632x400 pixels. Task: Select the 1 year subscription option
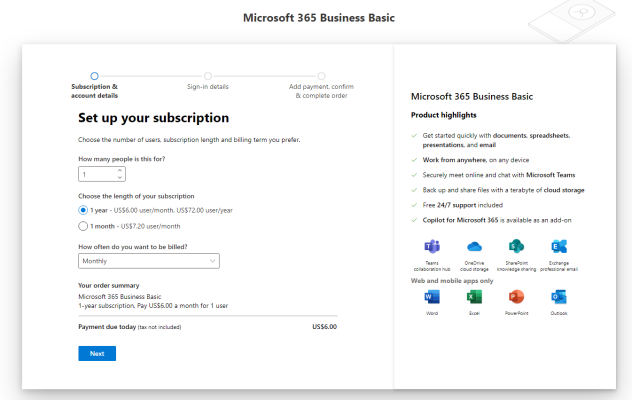(x=83, y=210)
